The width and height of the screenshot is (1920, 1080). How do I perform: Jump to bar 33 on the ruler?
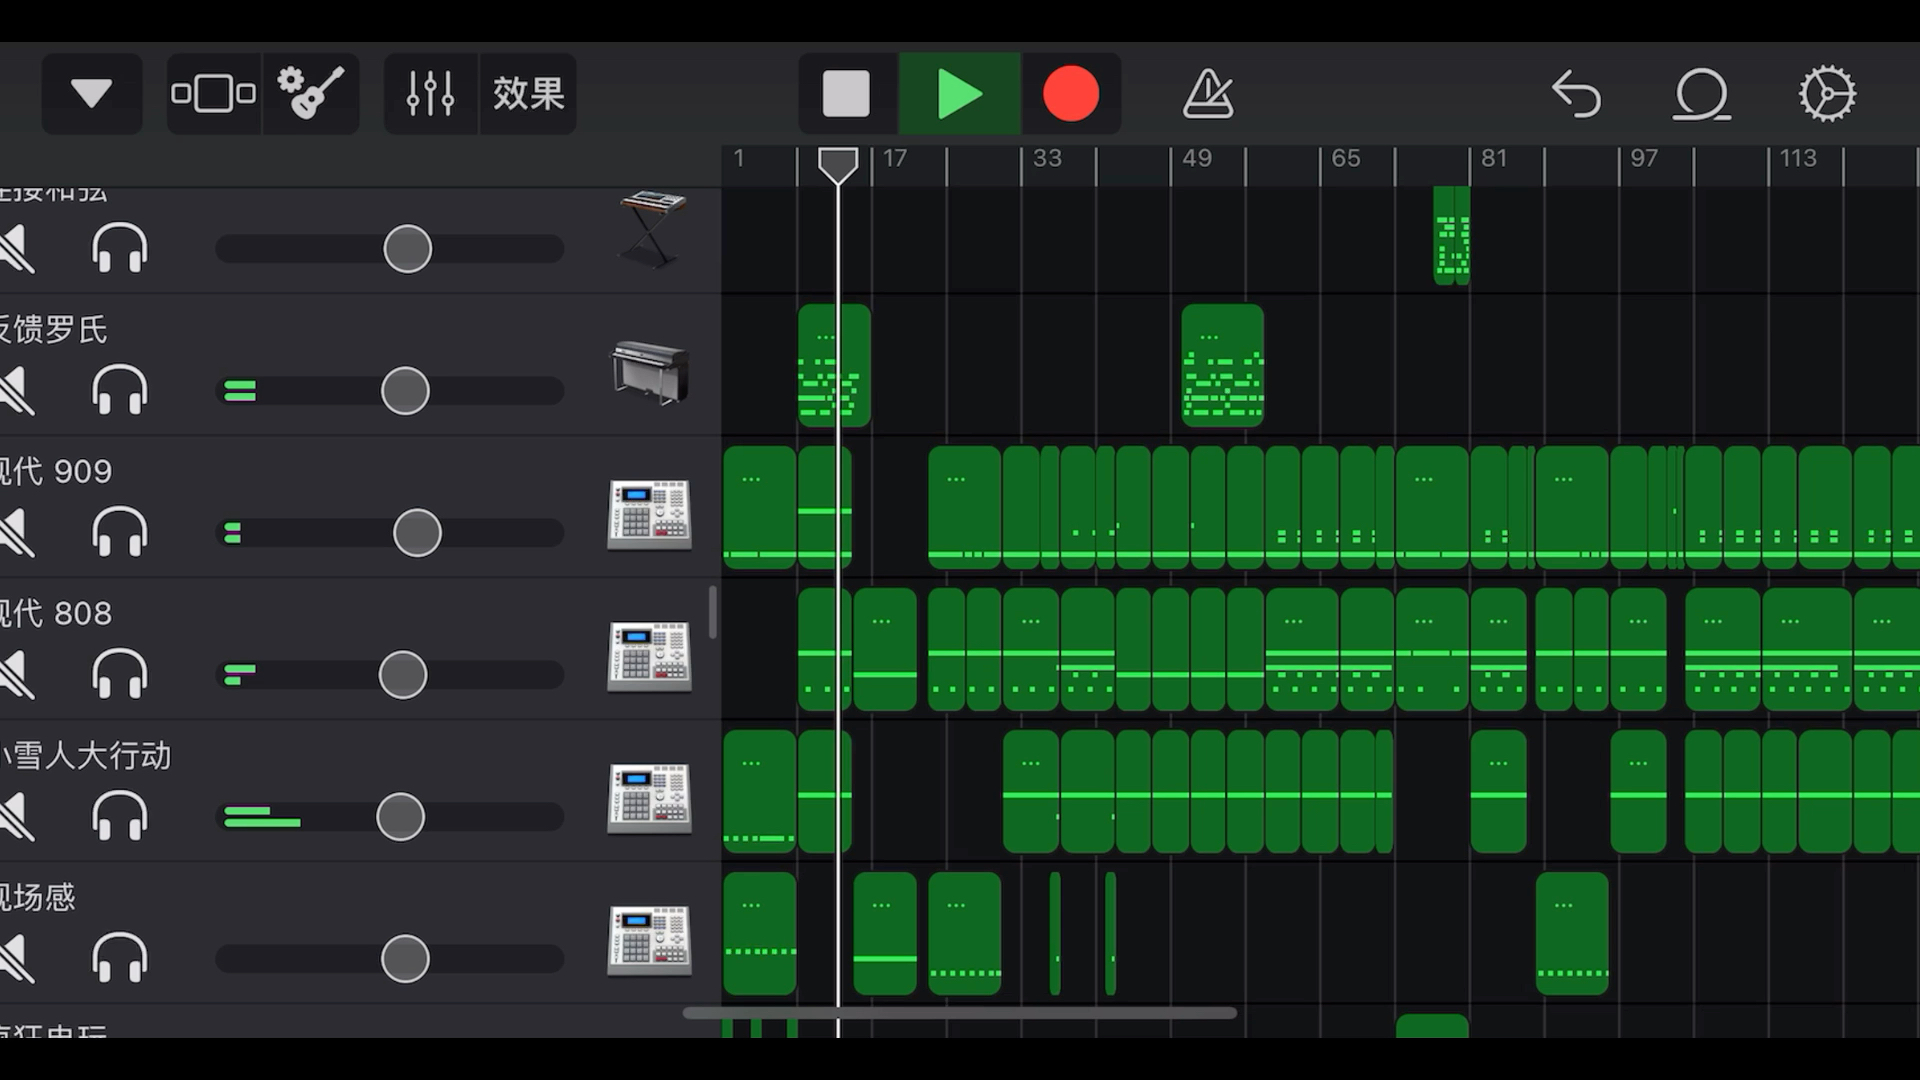[1047, 158]
